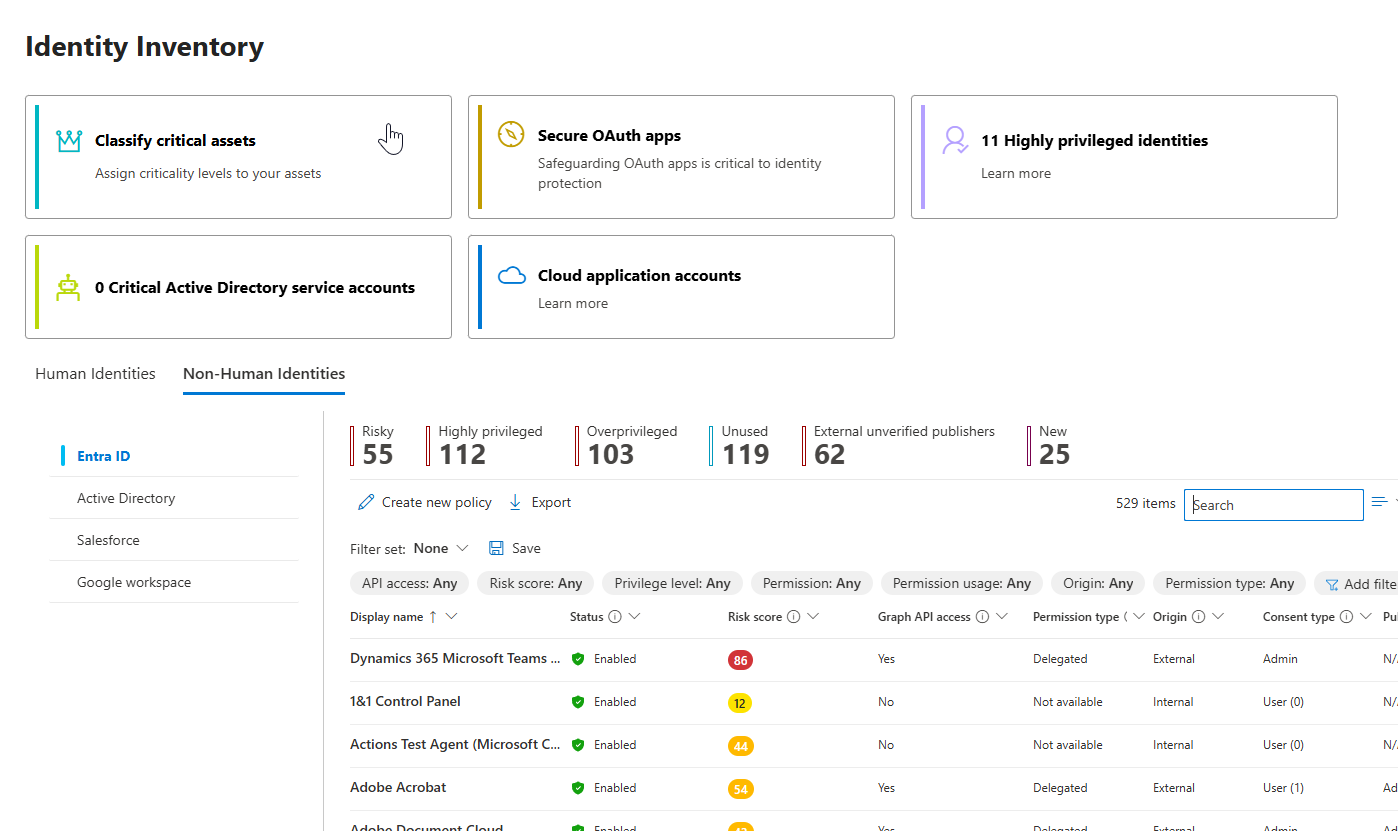Click the floppy disk Save icon
Screen dimensions: 1398x831
(x=496, y=548)
